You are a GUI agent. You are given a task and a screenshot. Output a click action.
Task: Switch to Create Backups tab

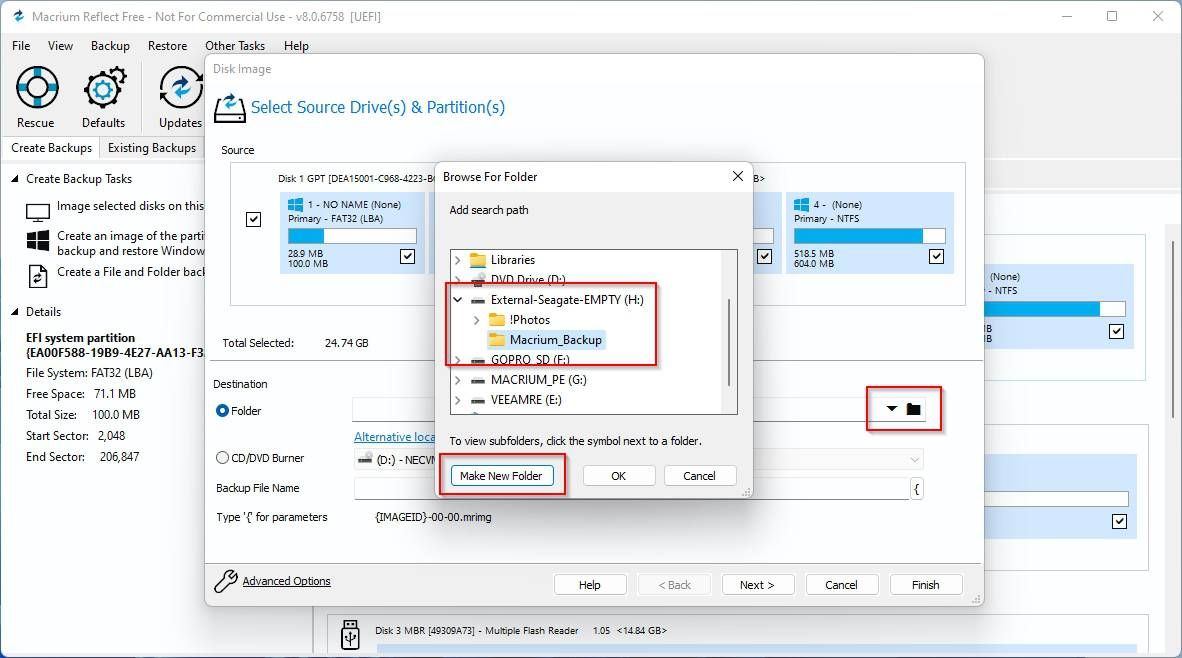coord(51,148)
